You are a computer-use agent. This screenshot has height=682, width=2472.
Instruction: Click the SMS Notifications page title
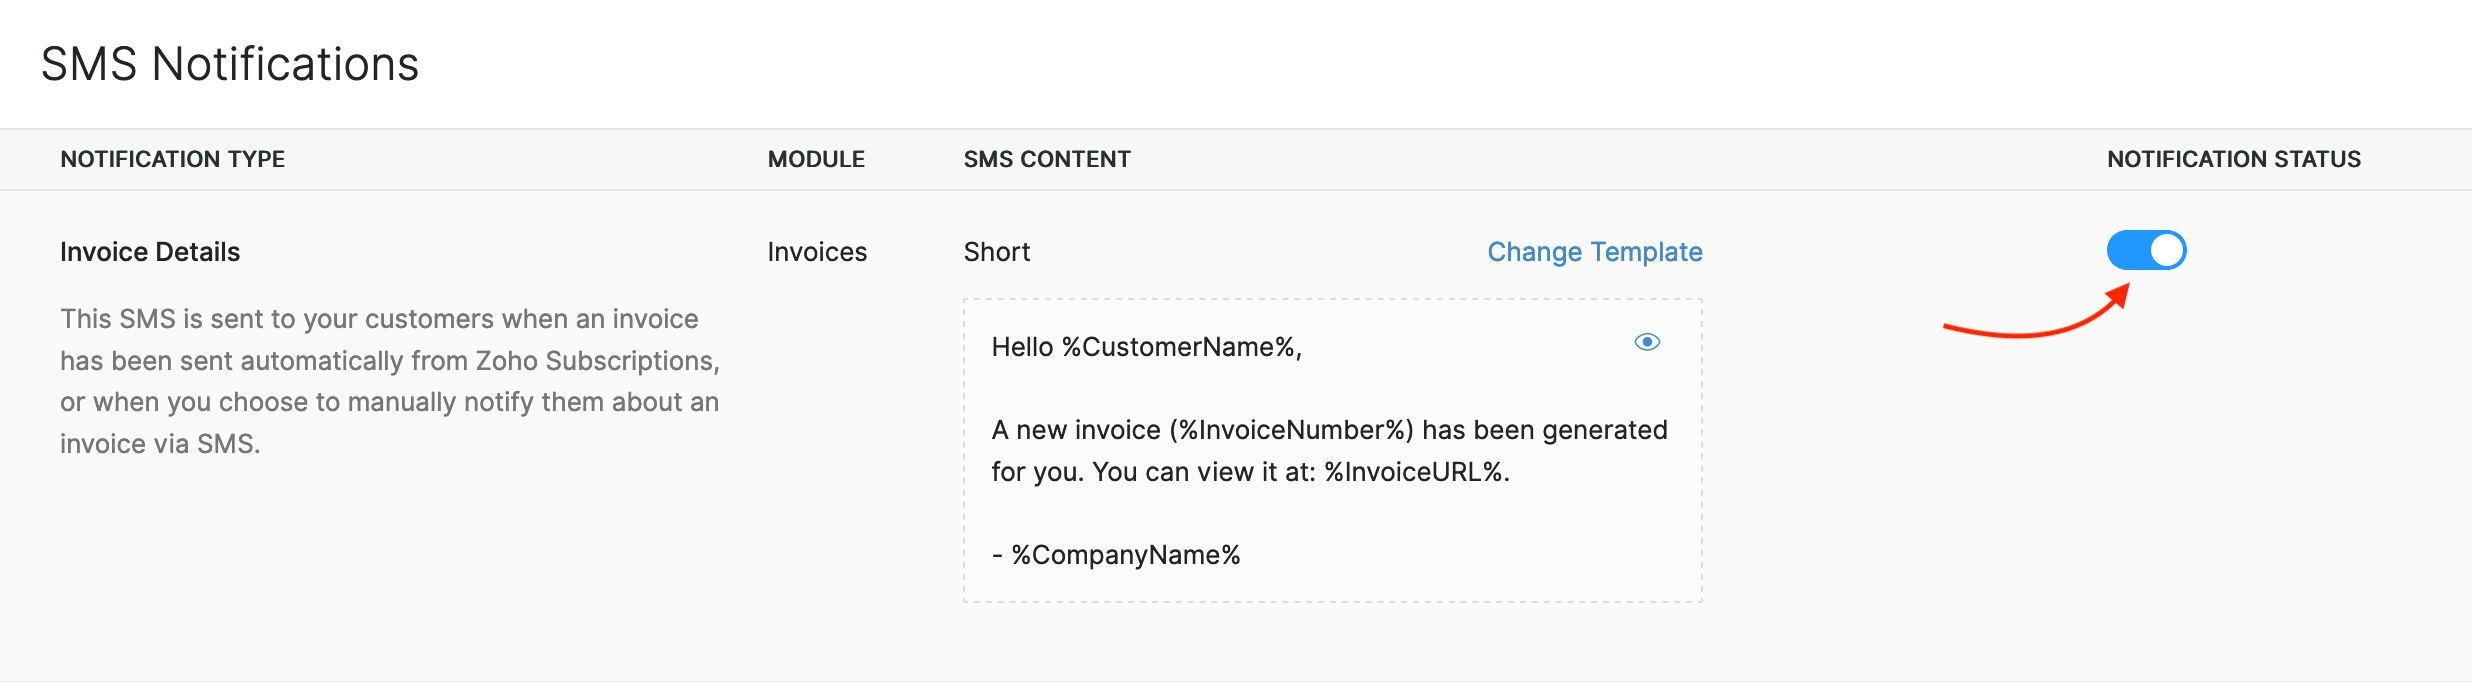[x=229, y=63]
